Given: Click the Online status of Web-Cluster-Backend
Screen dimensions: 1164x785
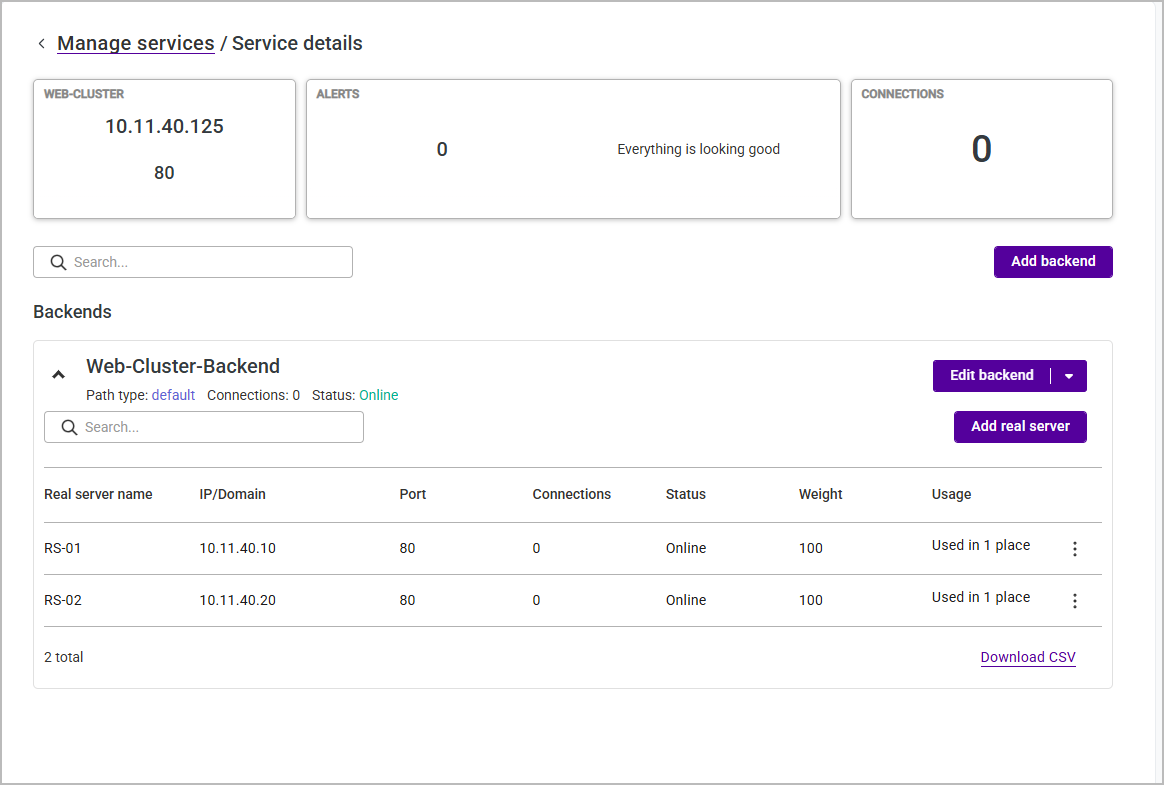Looking at the screenshot, I should [x=379, y=395].
